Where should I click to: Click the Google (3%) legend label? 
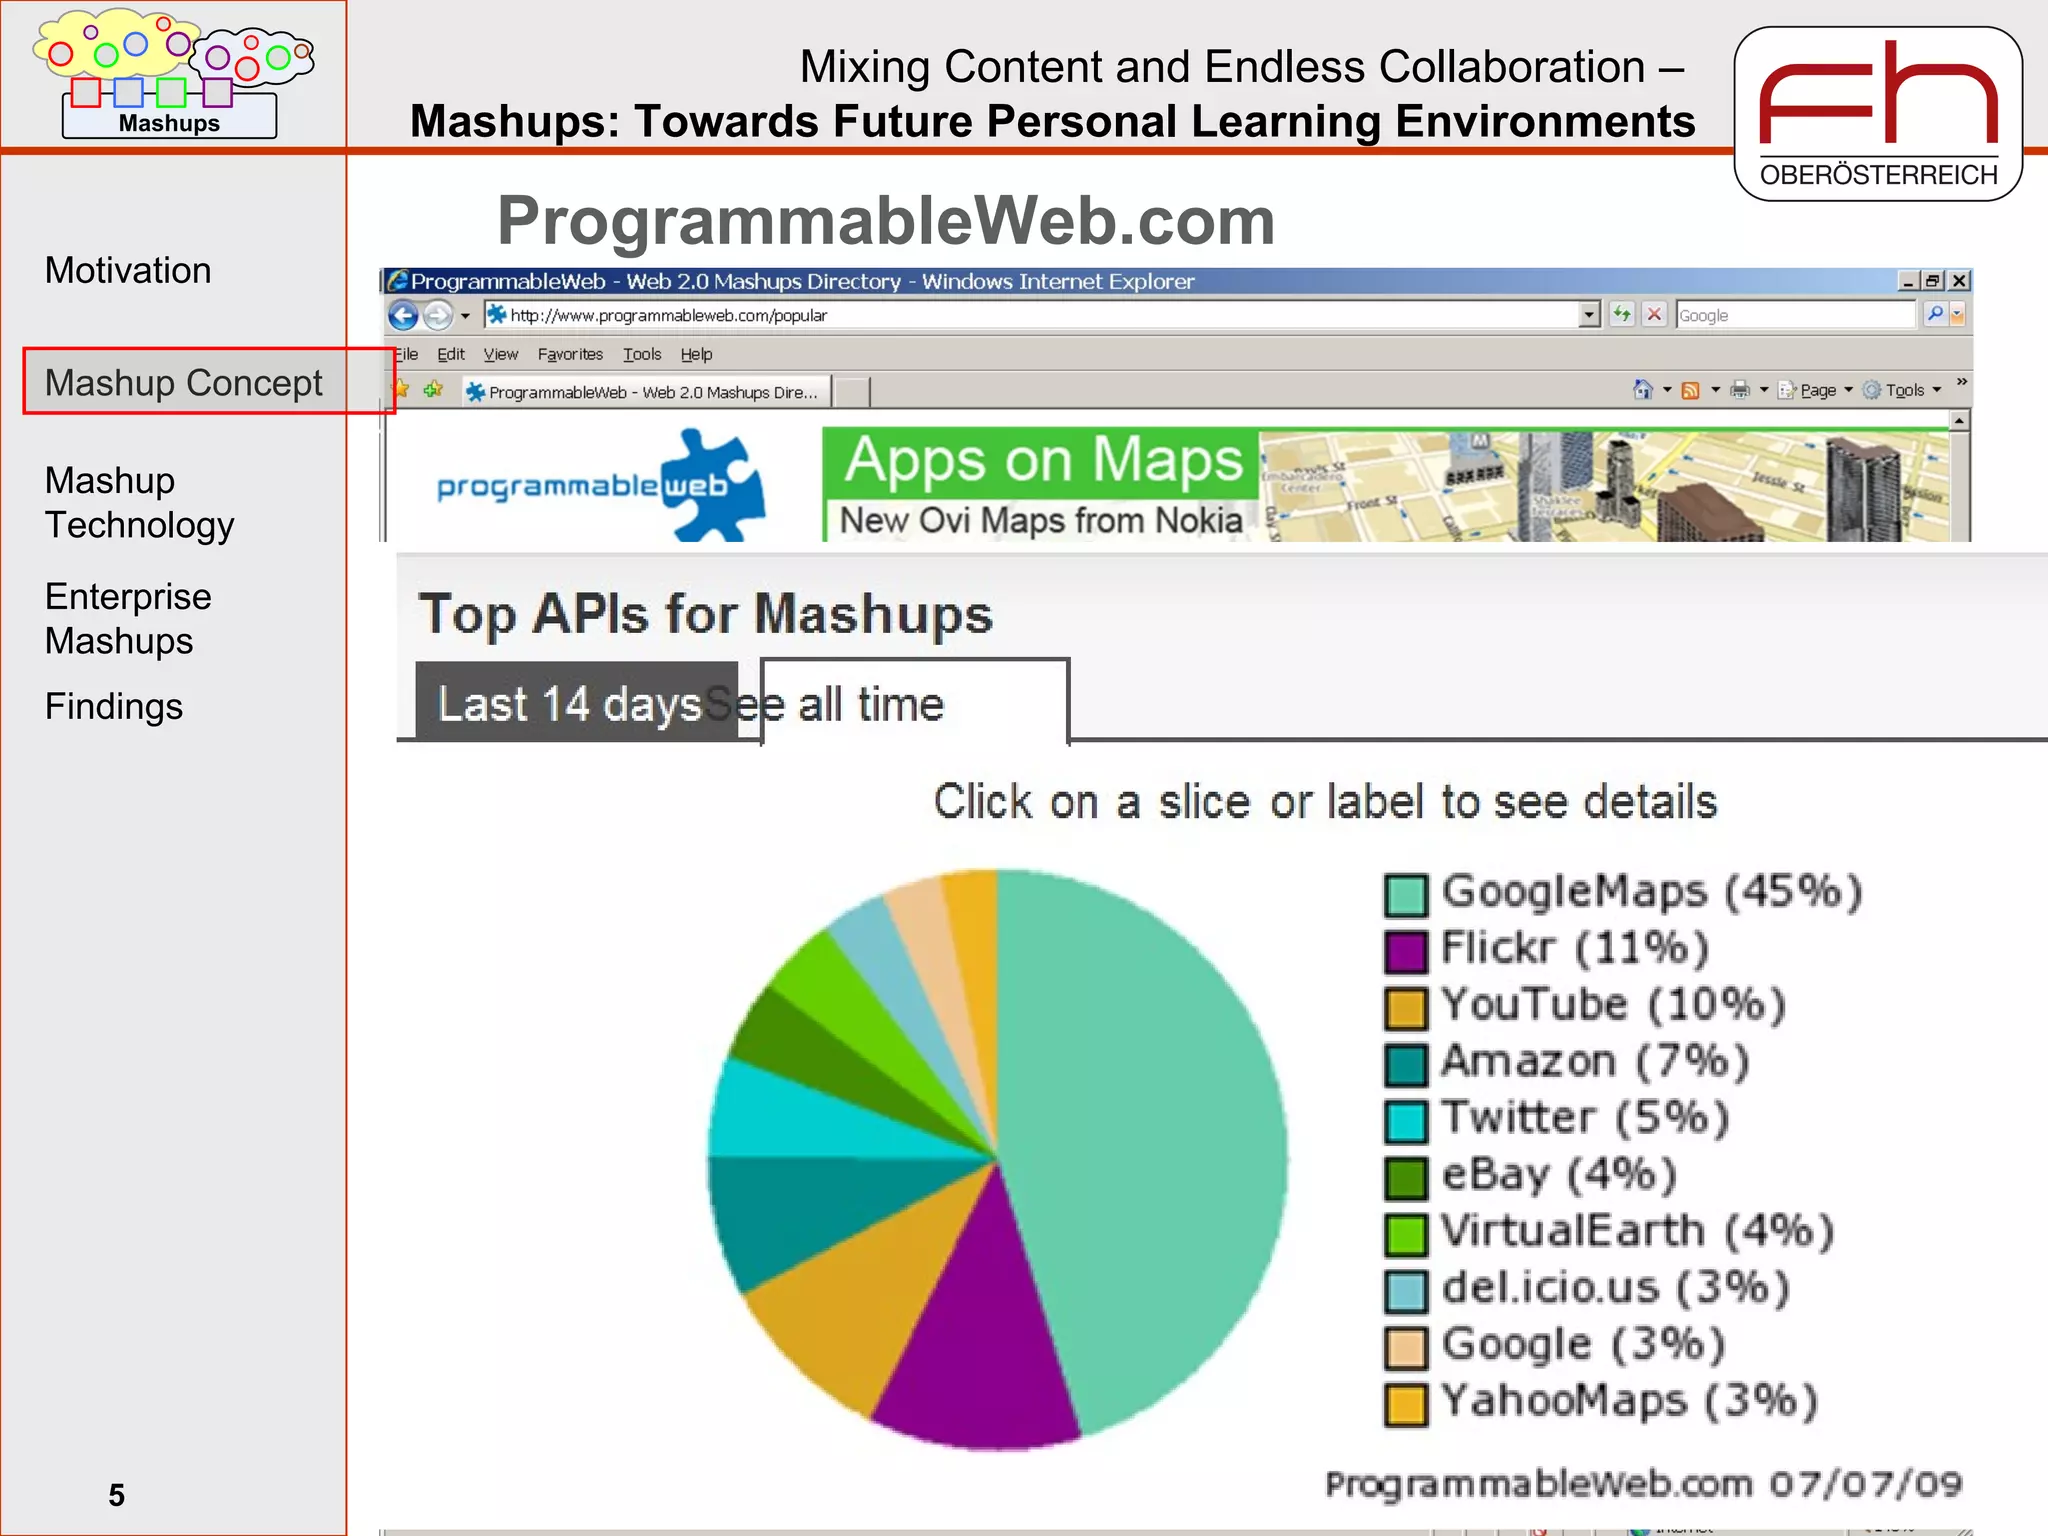pos(1583,1344)
